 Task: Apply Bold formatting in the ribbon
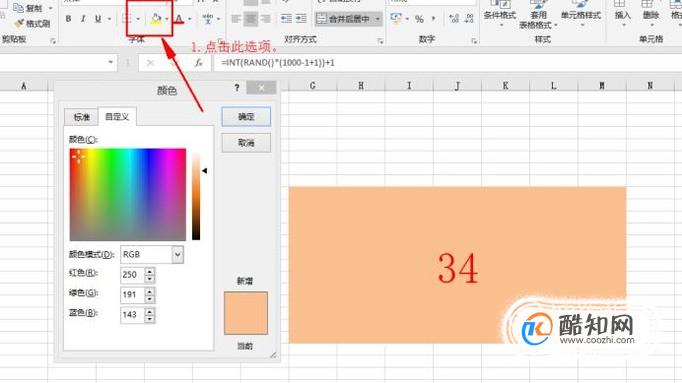(68, 19)
